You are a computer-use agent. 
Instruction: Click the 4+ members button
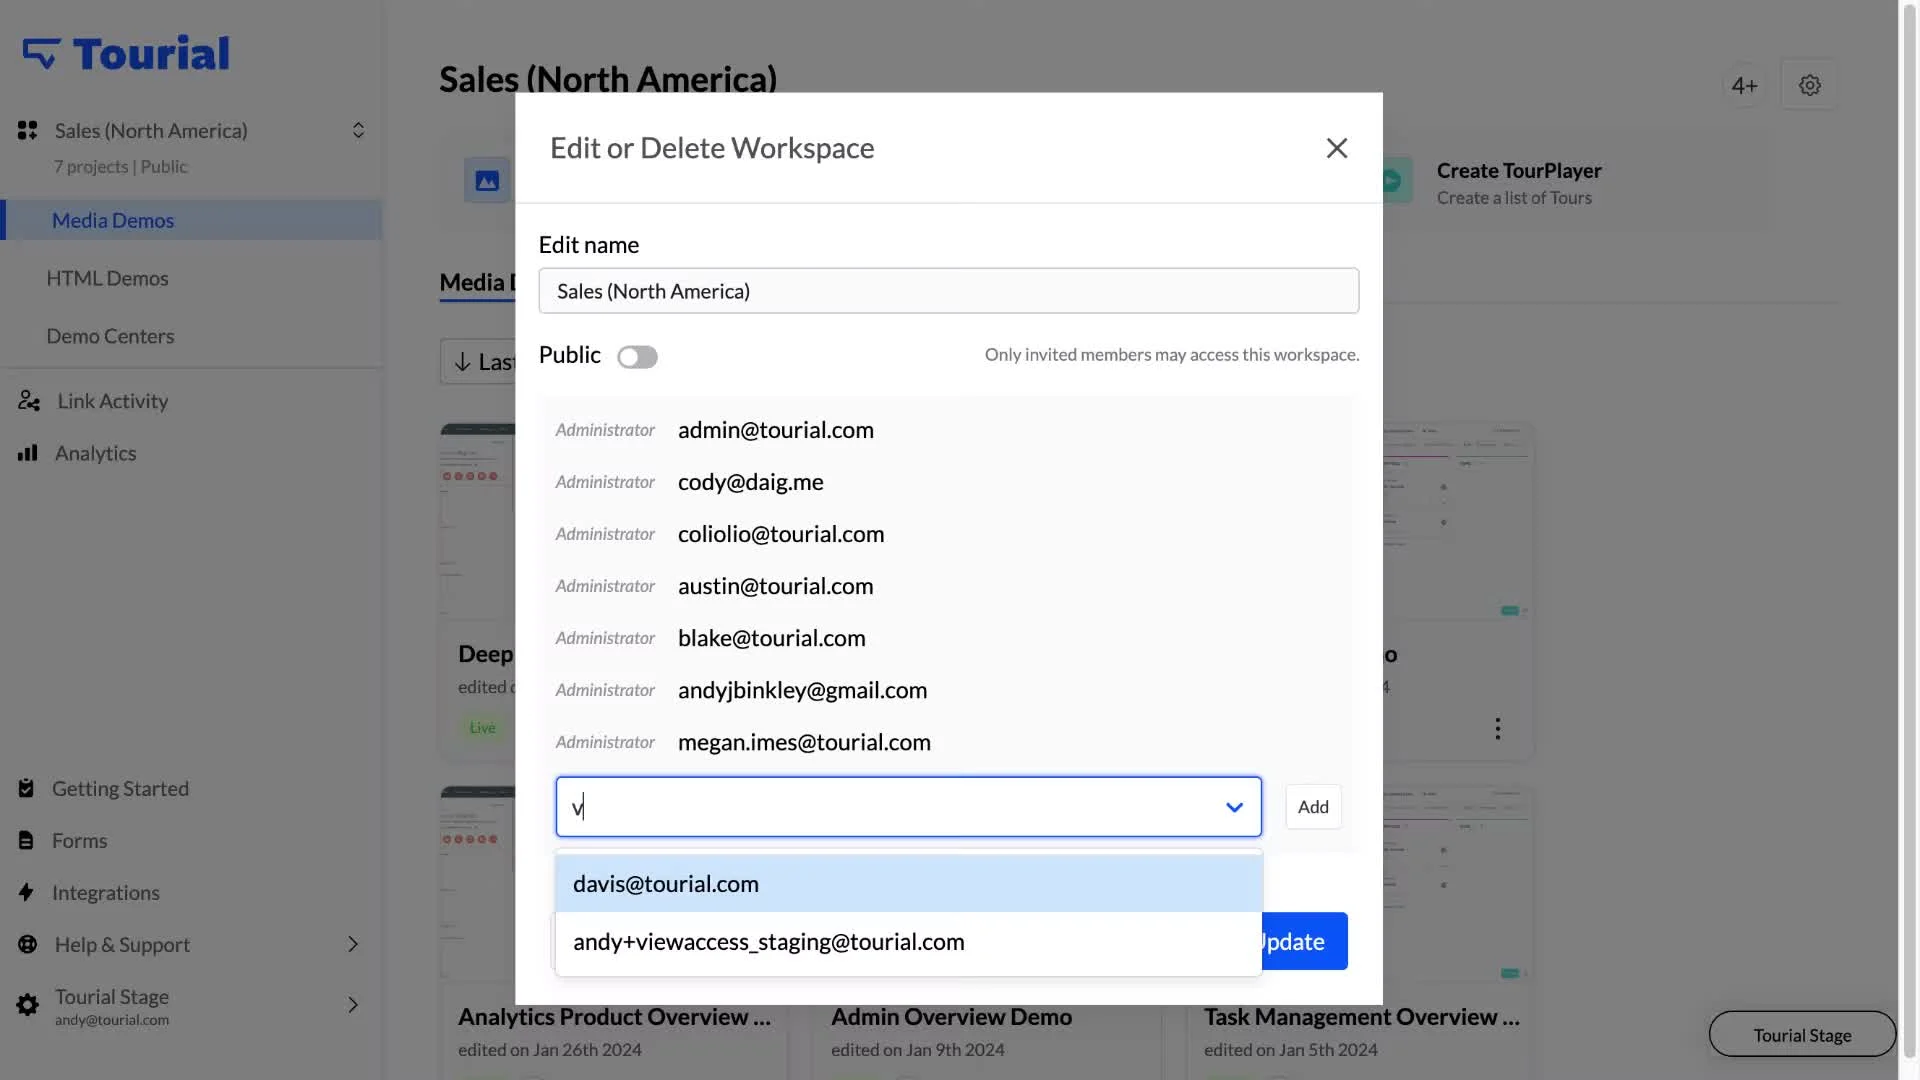(1744, 86)
